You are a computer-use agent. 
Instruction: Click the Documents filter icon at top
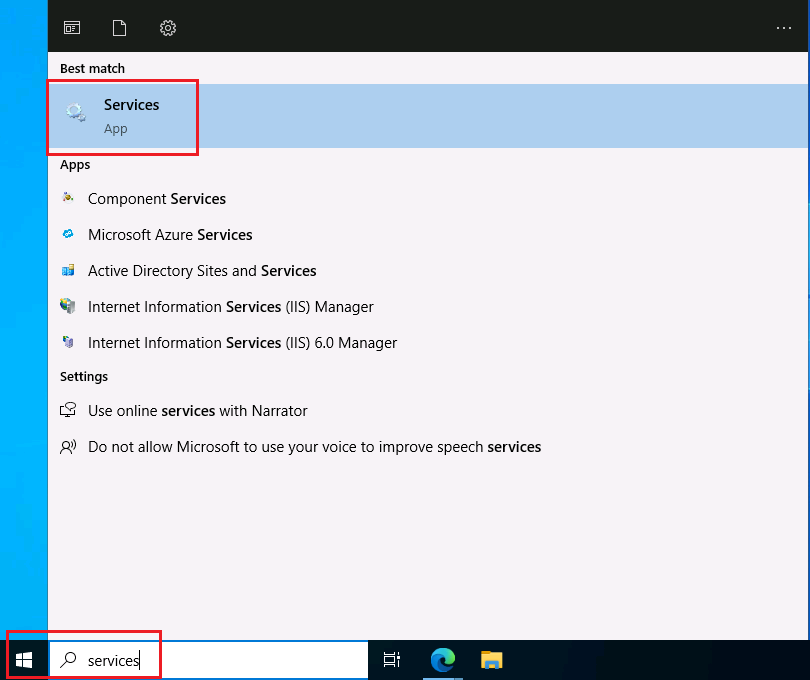(x=119, y=27)
